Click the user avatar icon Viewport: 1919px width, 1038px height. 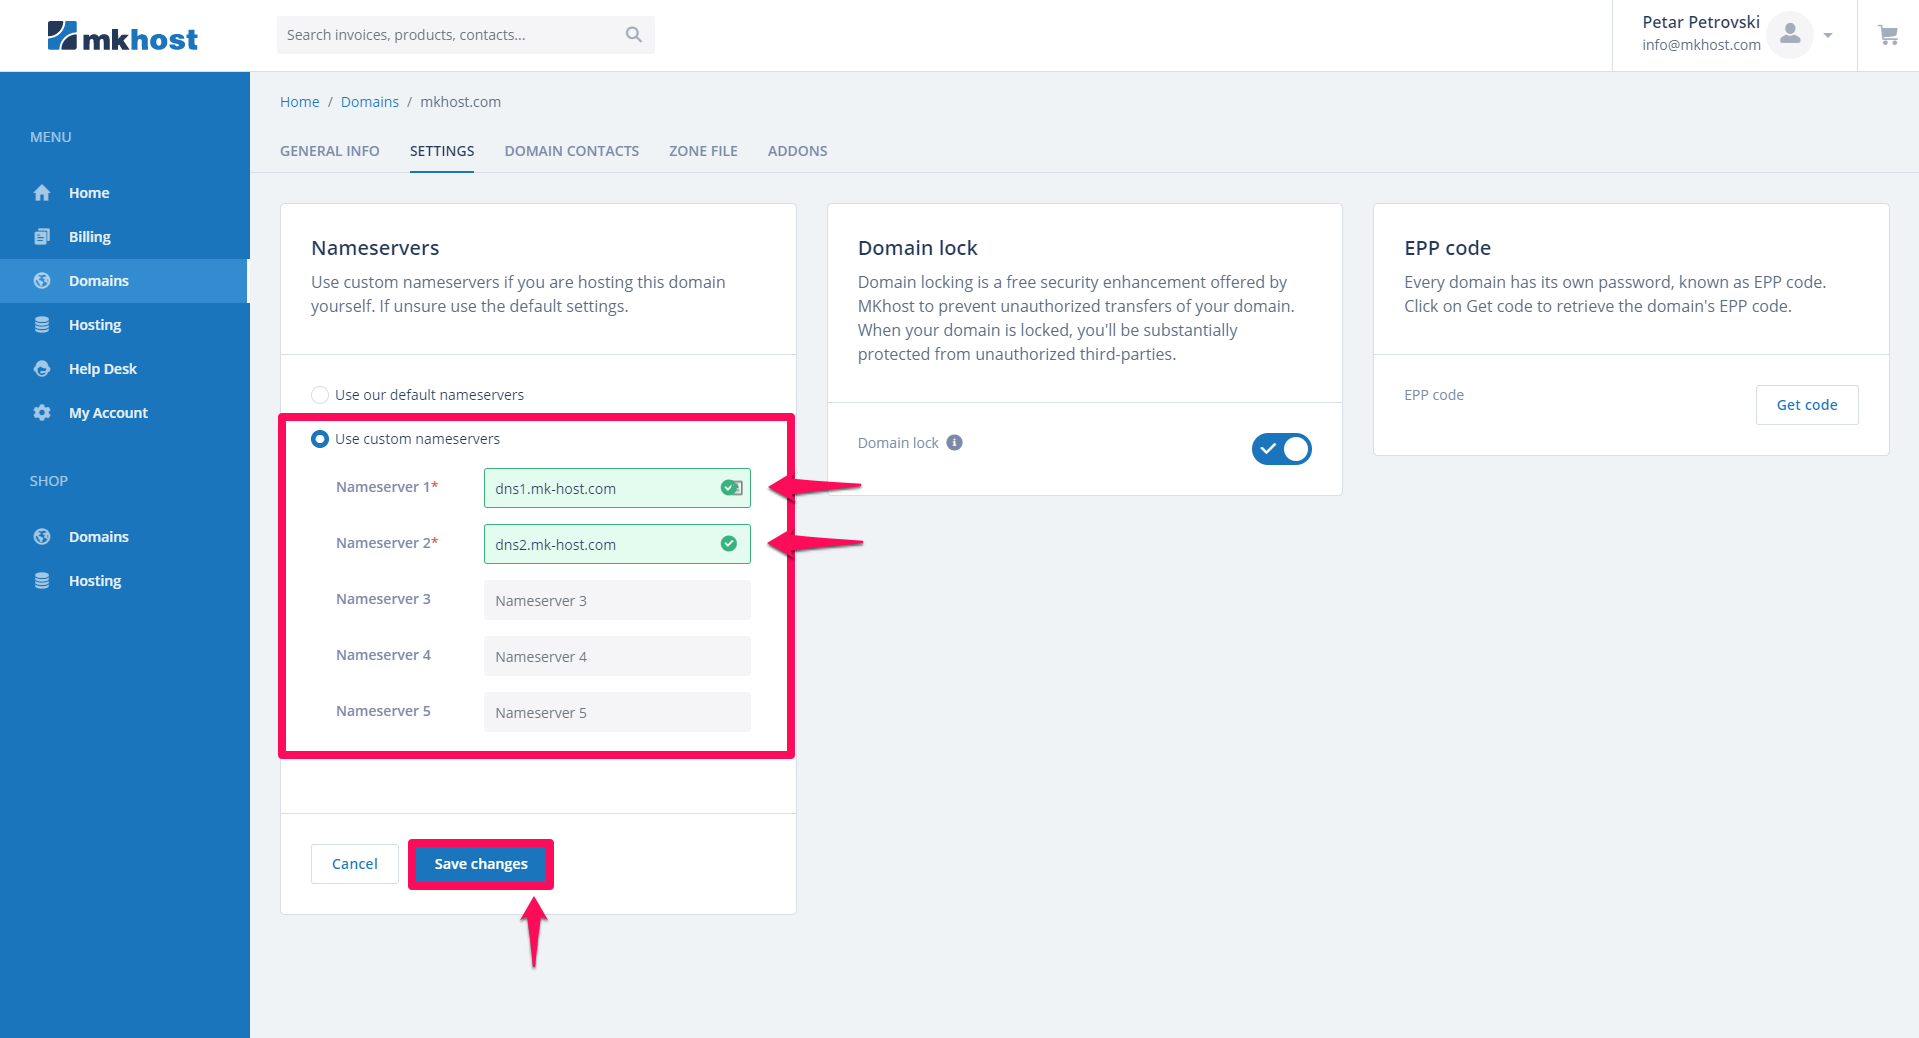click(1789, 35)
